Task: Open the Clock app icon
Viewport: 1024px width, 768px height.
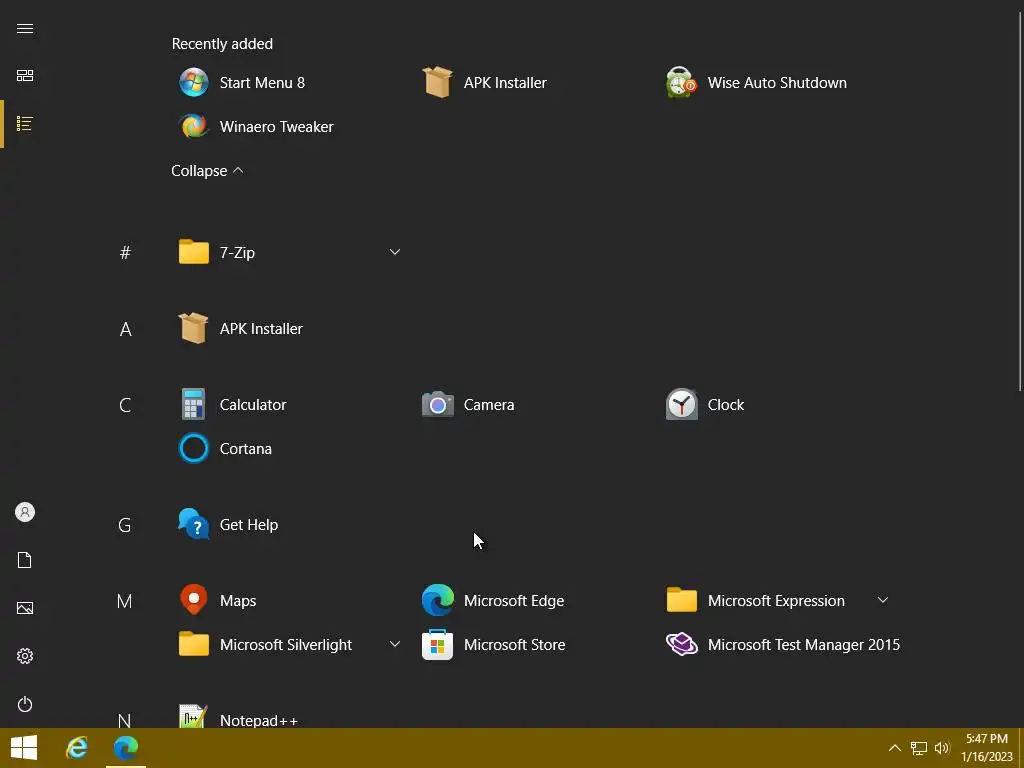Action: (681, 404)
